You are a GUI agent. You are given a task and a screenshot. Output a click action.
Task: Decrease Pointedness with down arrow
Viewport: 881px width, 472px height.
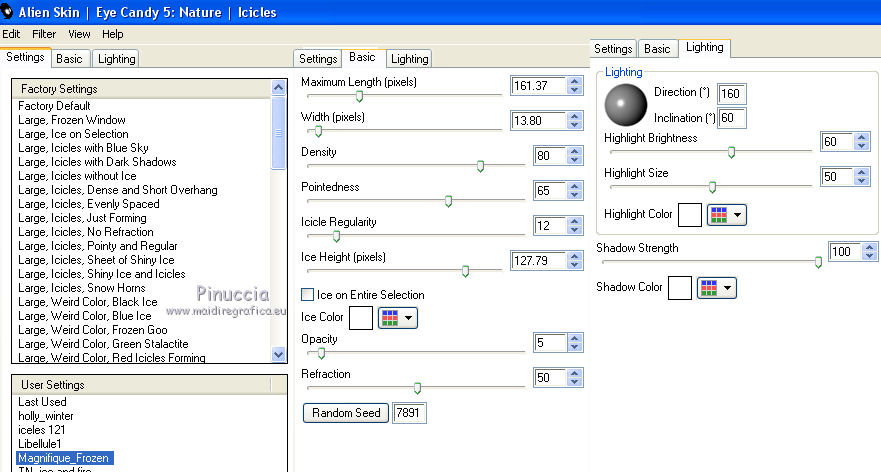tap(574, 194)
